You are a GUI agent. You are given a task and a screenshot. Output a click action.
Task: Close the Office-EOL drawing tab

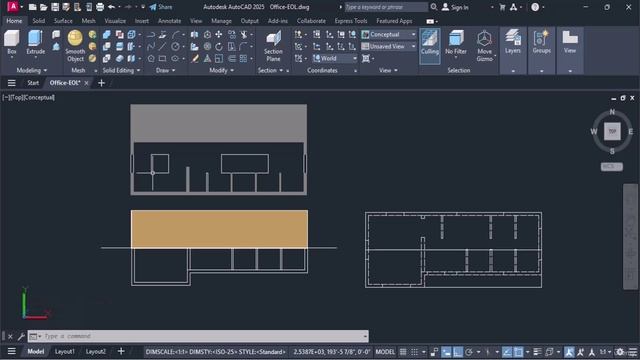[x=86, y=83]
